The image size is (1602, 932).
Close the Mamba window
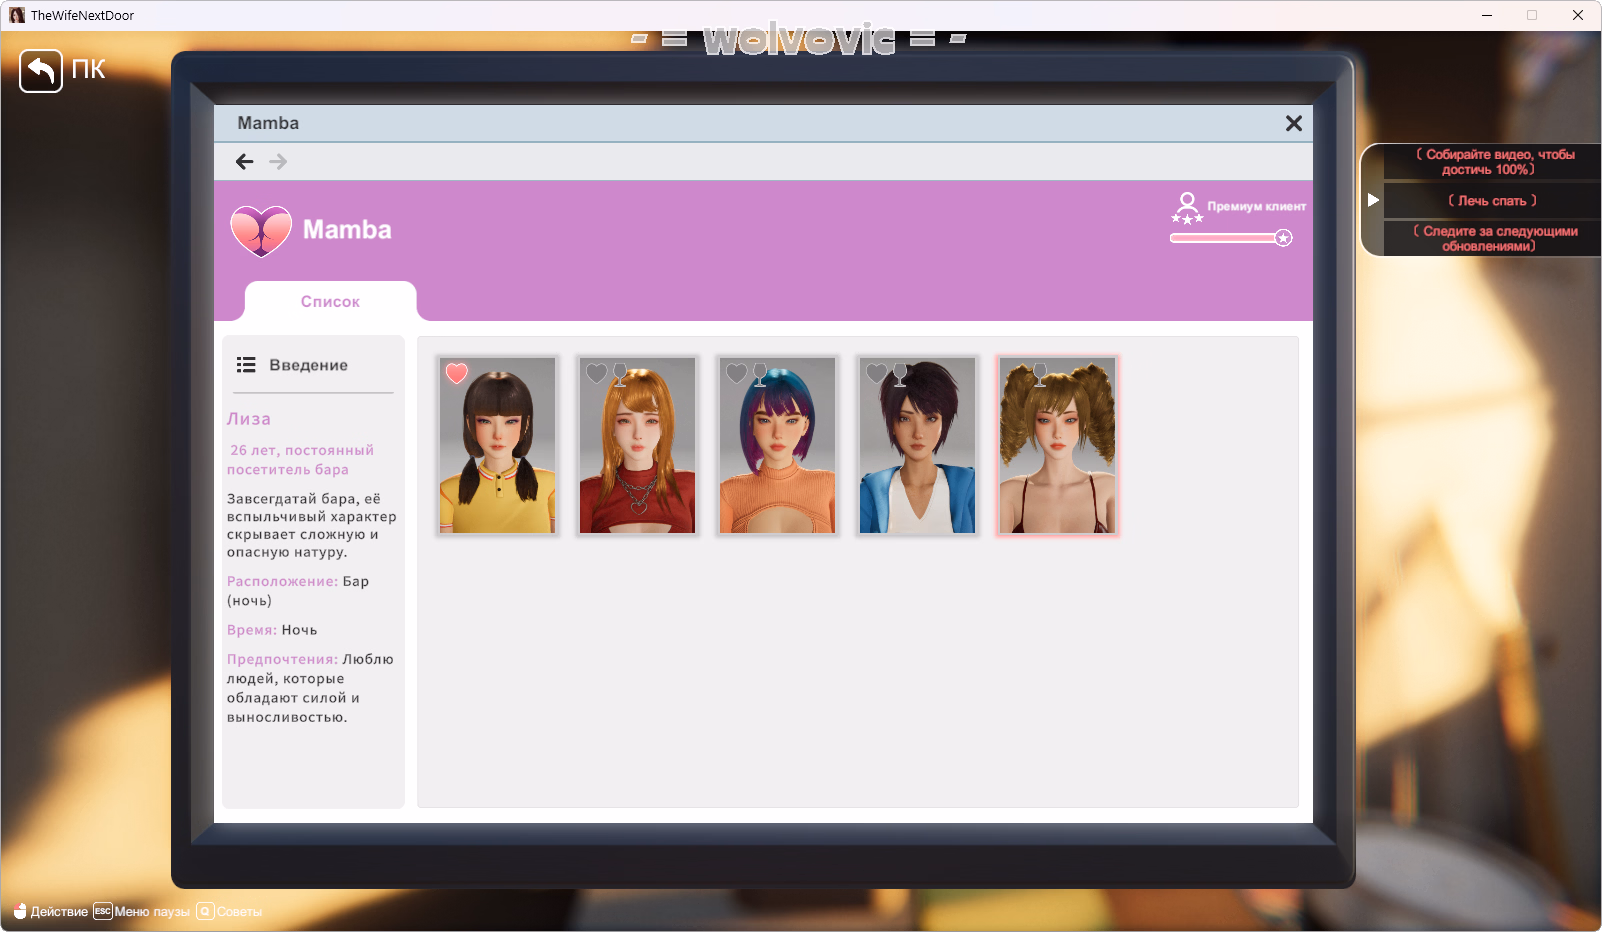pyautogui.click(x=1293, y=123)
